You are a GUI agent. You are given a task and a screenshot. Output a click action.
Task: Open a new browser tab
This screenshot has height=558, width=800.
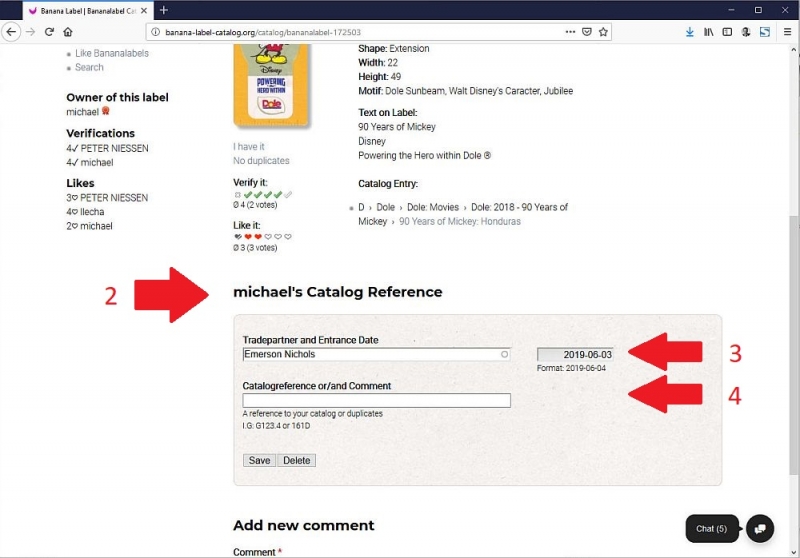point(164,10)
